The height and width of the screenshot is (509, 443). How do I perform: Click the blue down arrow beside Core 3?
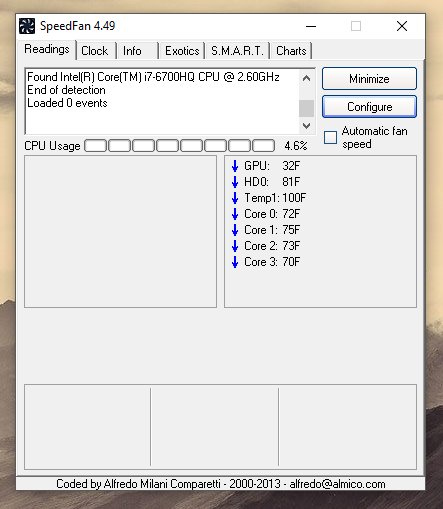tap(235, 262)
